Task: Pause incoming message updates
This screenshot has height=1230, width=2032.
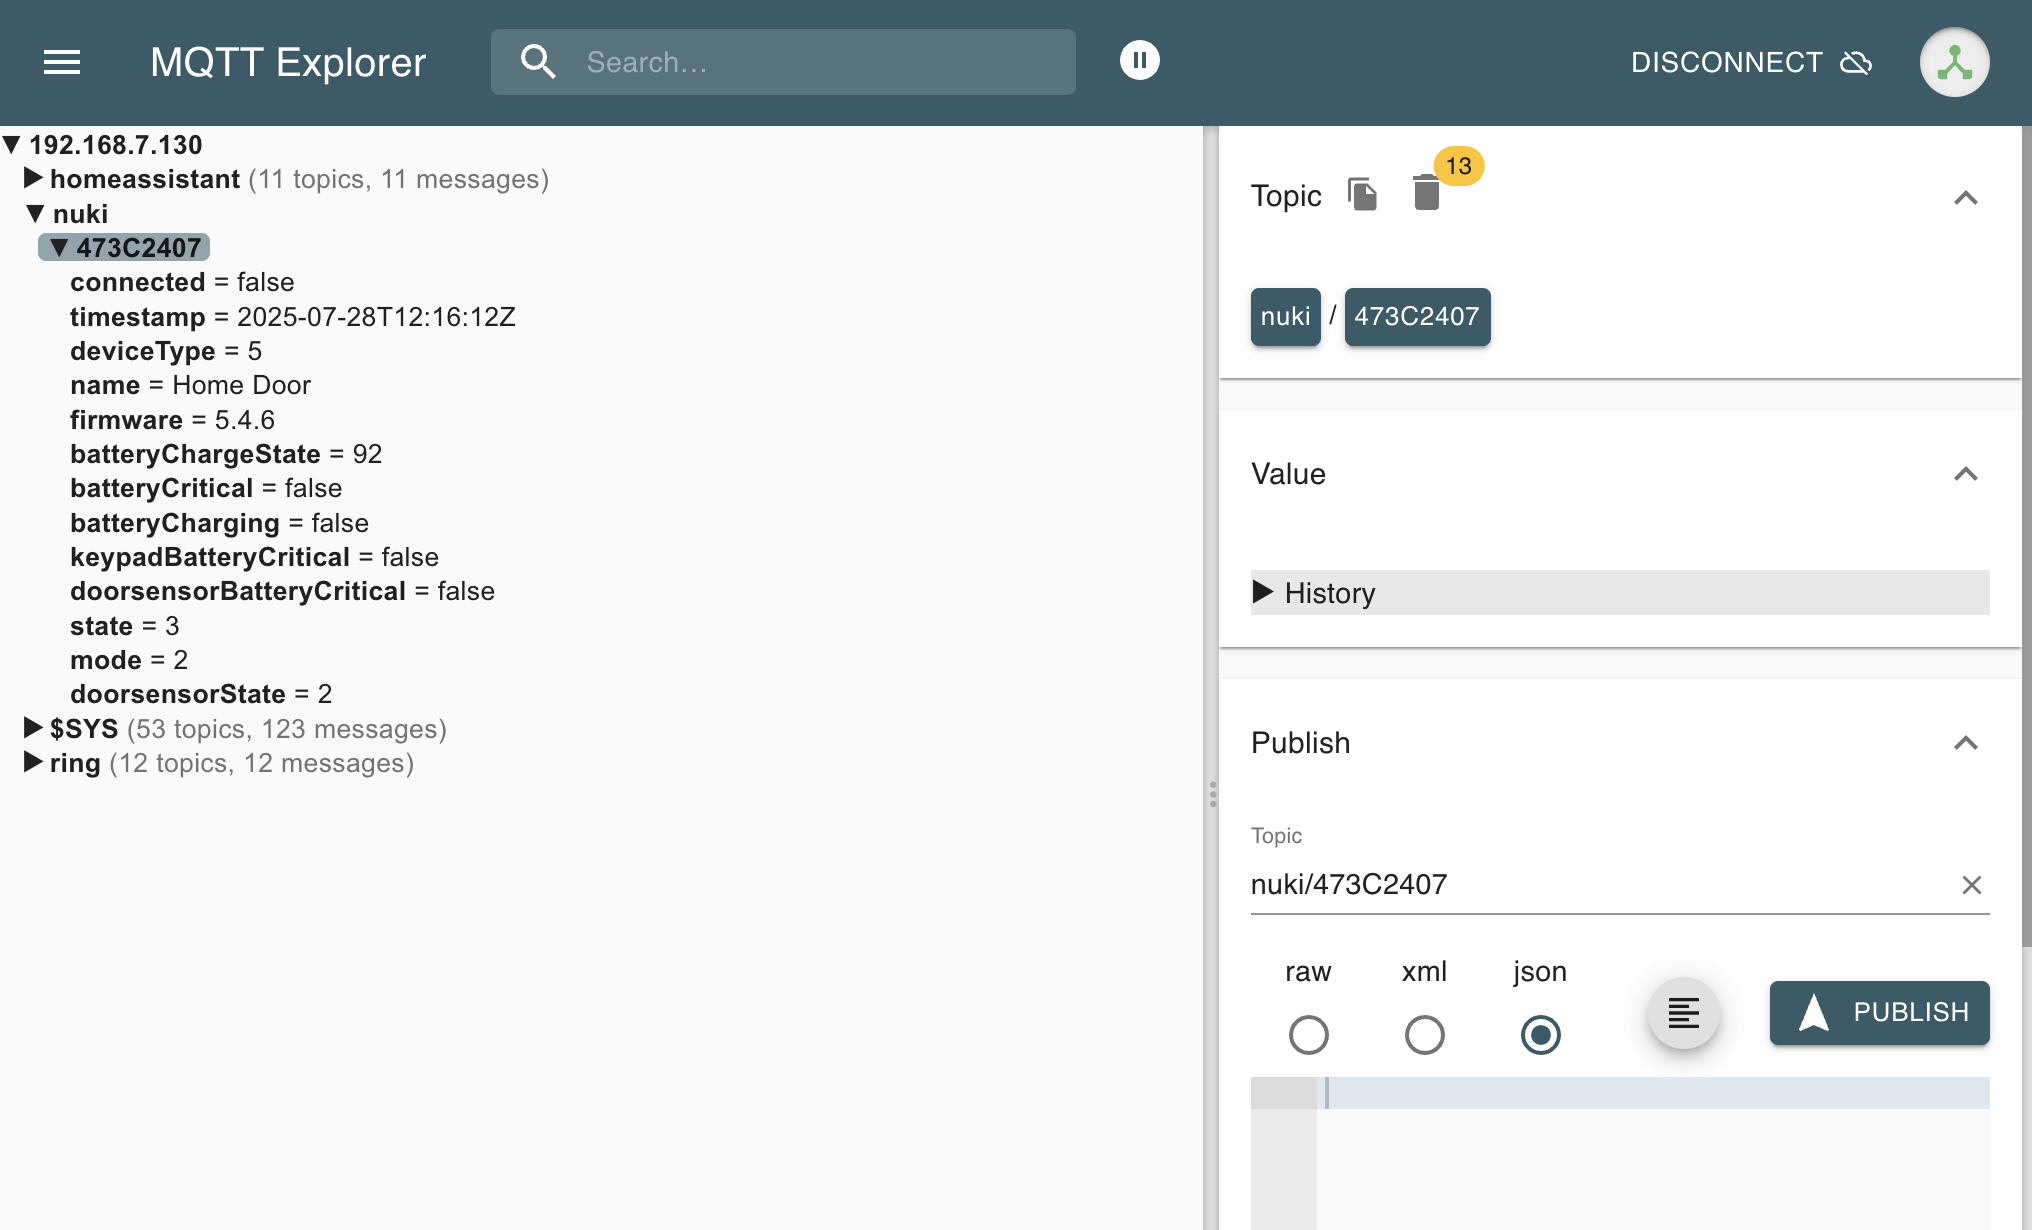Action: (1139, 60)
